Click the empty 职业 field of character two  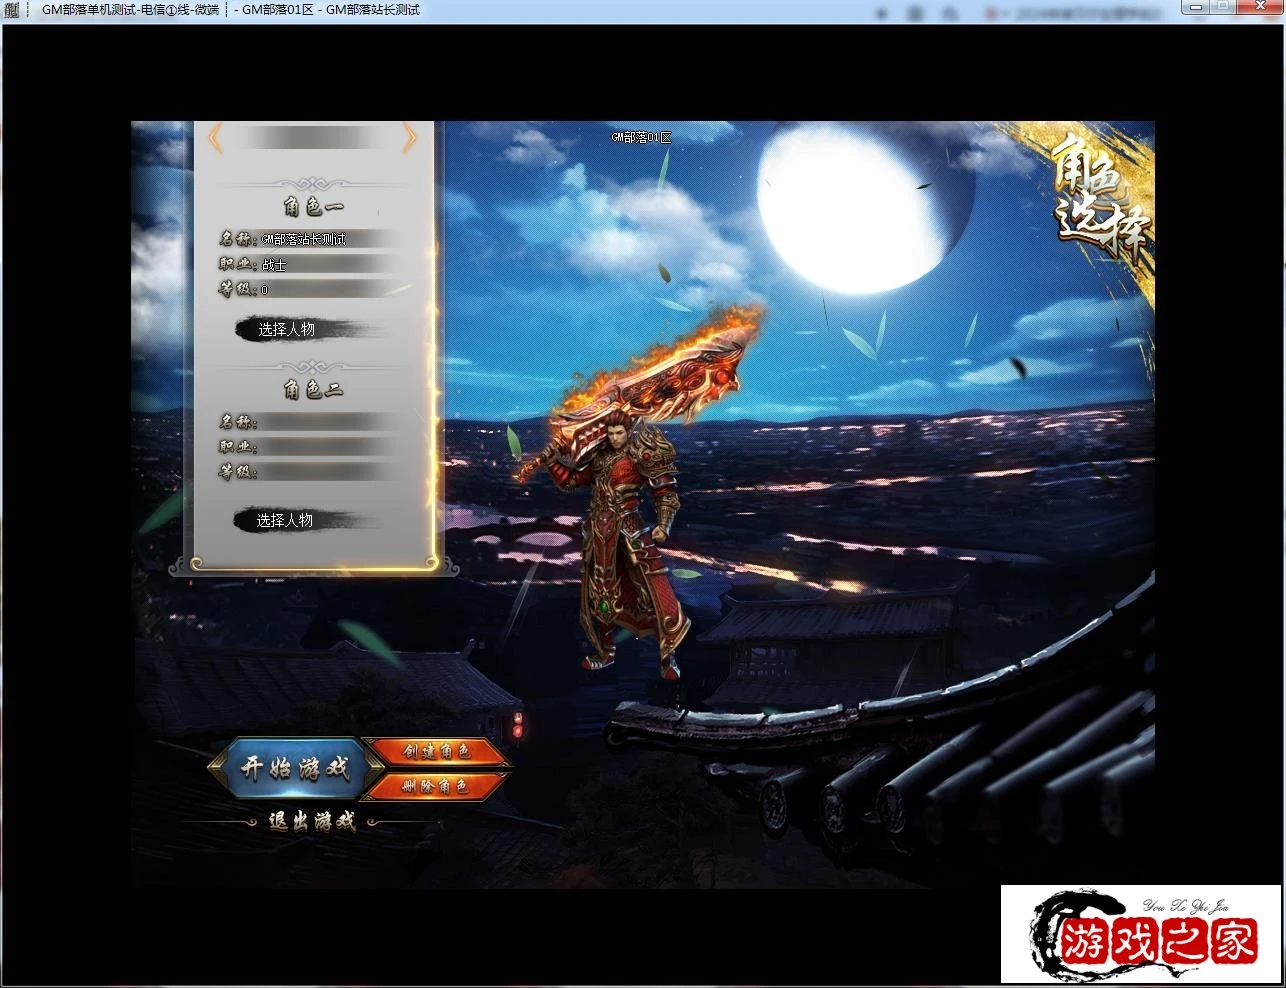[x=325, y=447]
